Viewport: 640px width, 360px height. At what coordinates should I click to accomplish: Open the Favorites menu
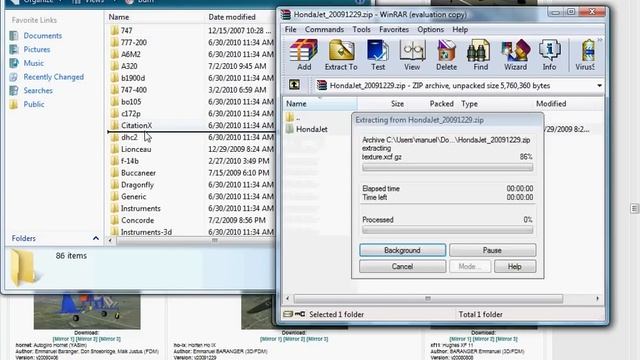(x=394, y=29)
